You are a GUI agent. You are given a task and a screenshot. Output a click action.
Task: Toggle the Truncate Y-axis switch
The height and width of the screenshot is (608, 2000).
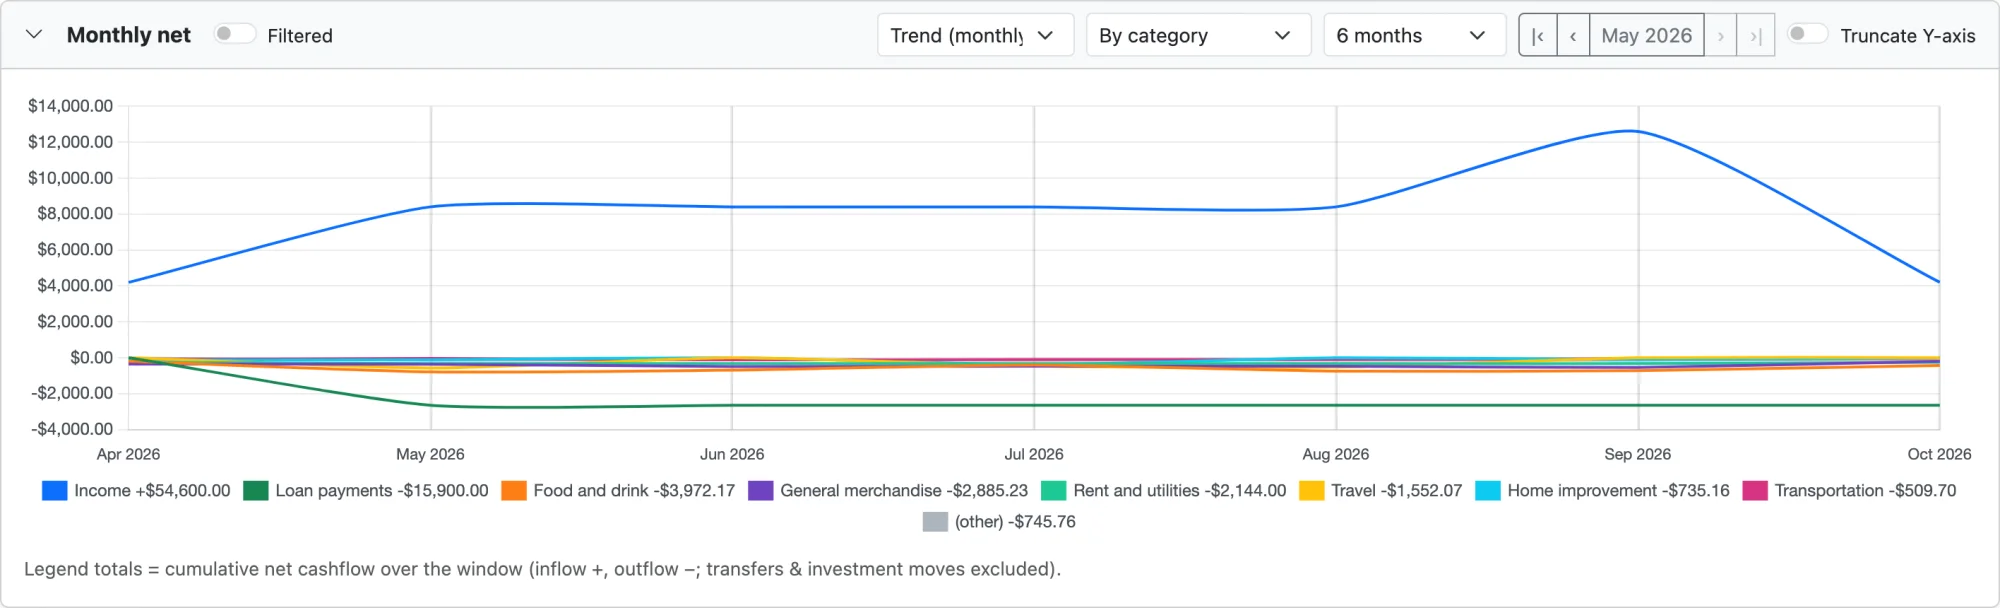point(1807,34)
